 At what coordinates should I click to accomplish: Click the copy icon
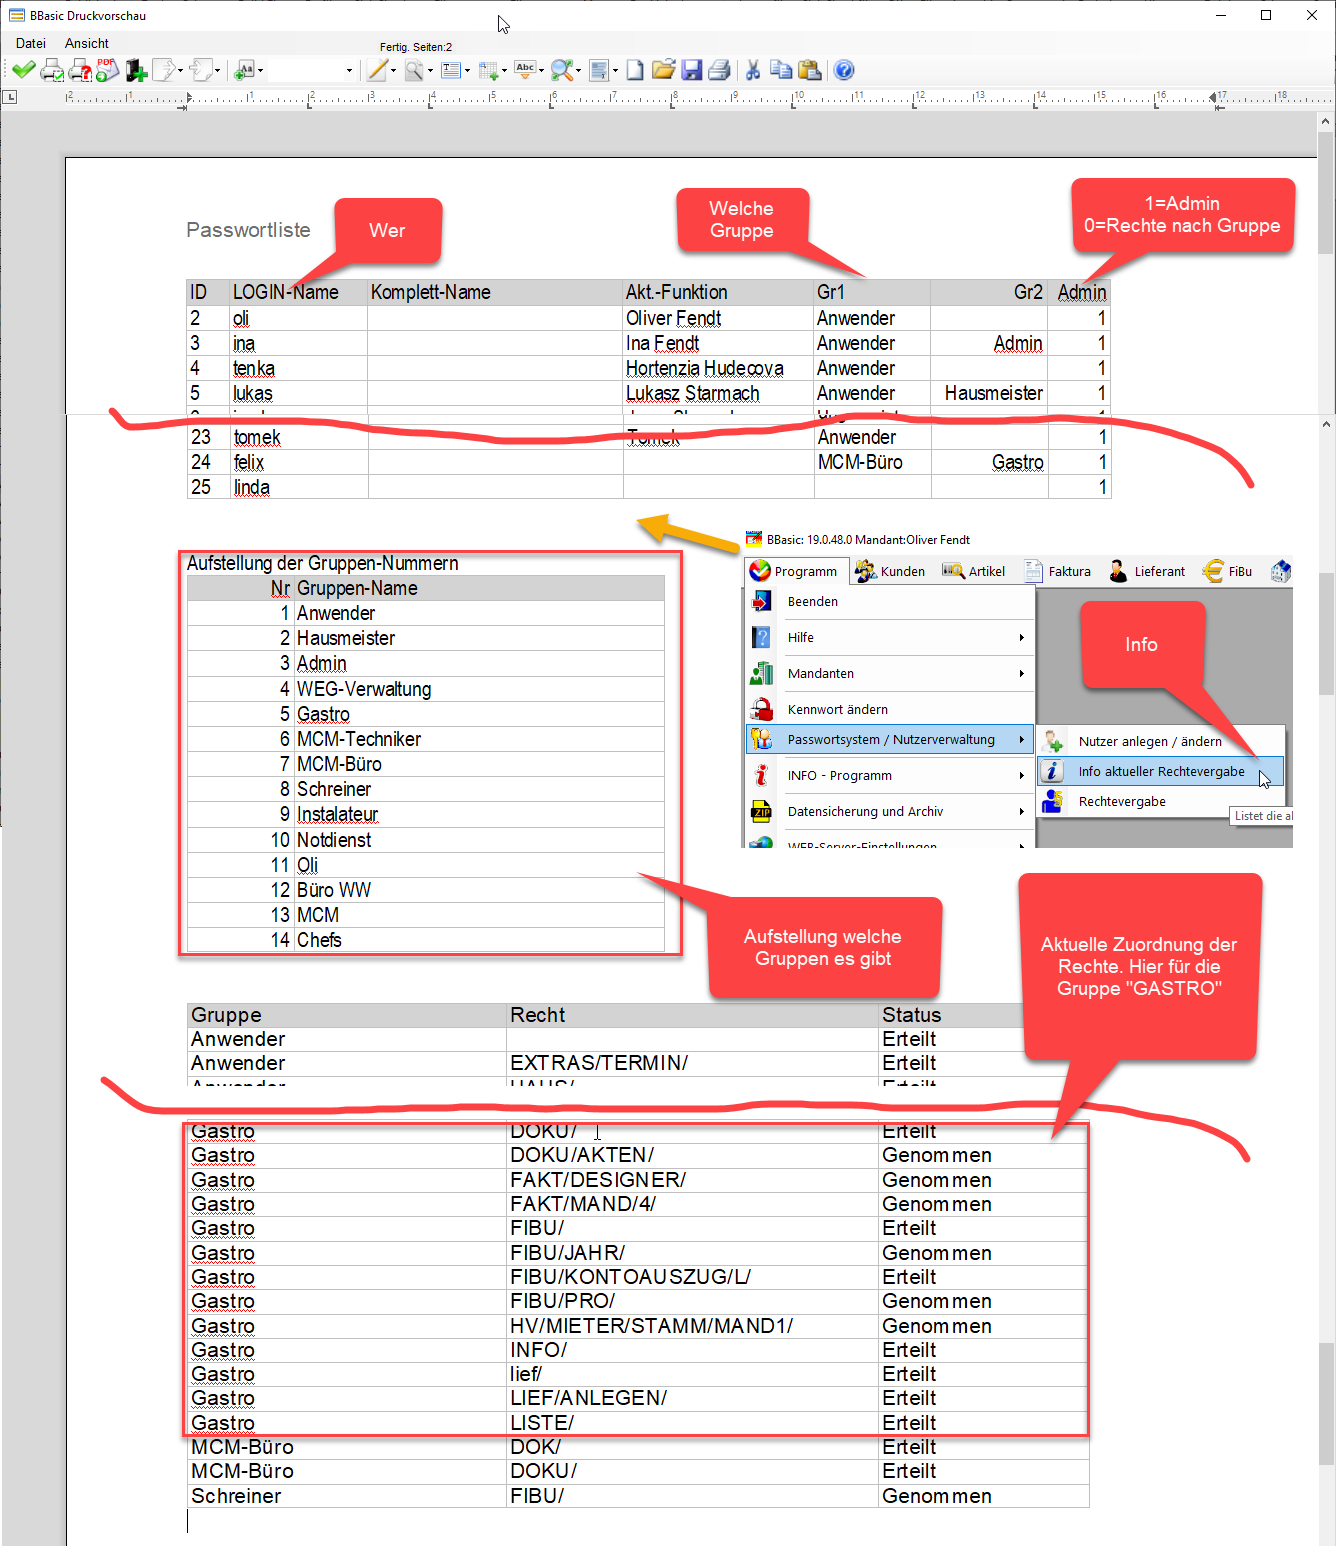click(781, 70)
